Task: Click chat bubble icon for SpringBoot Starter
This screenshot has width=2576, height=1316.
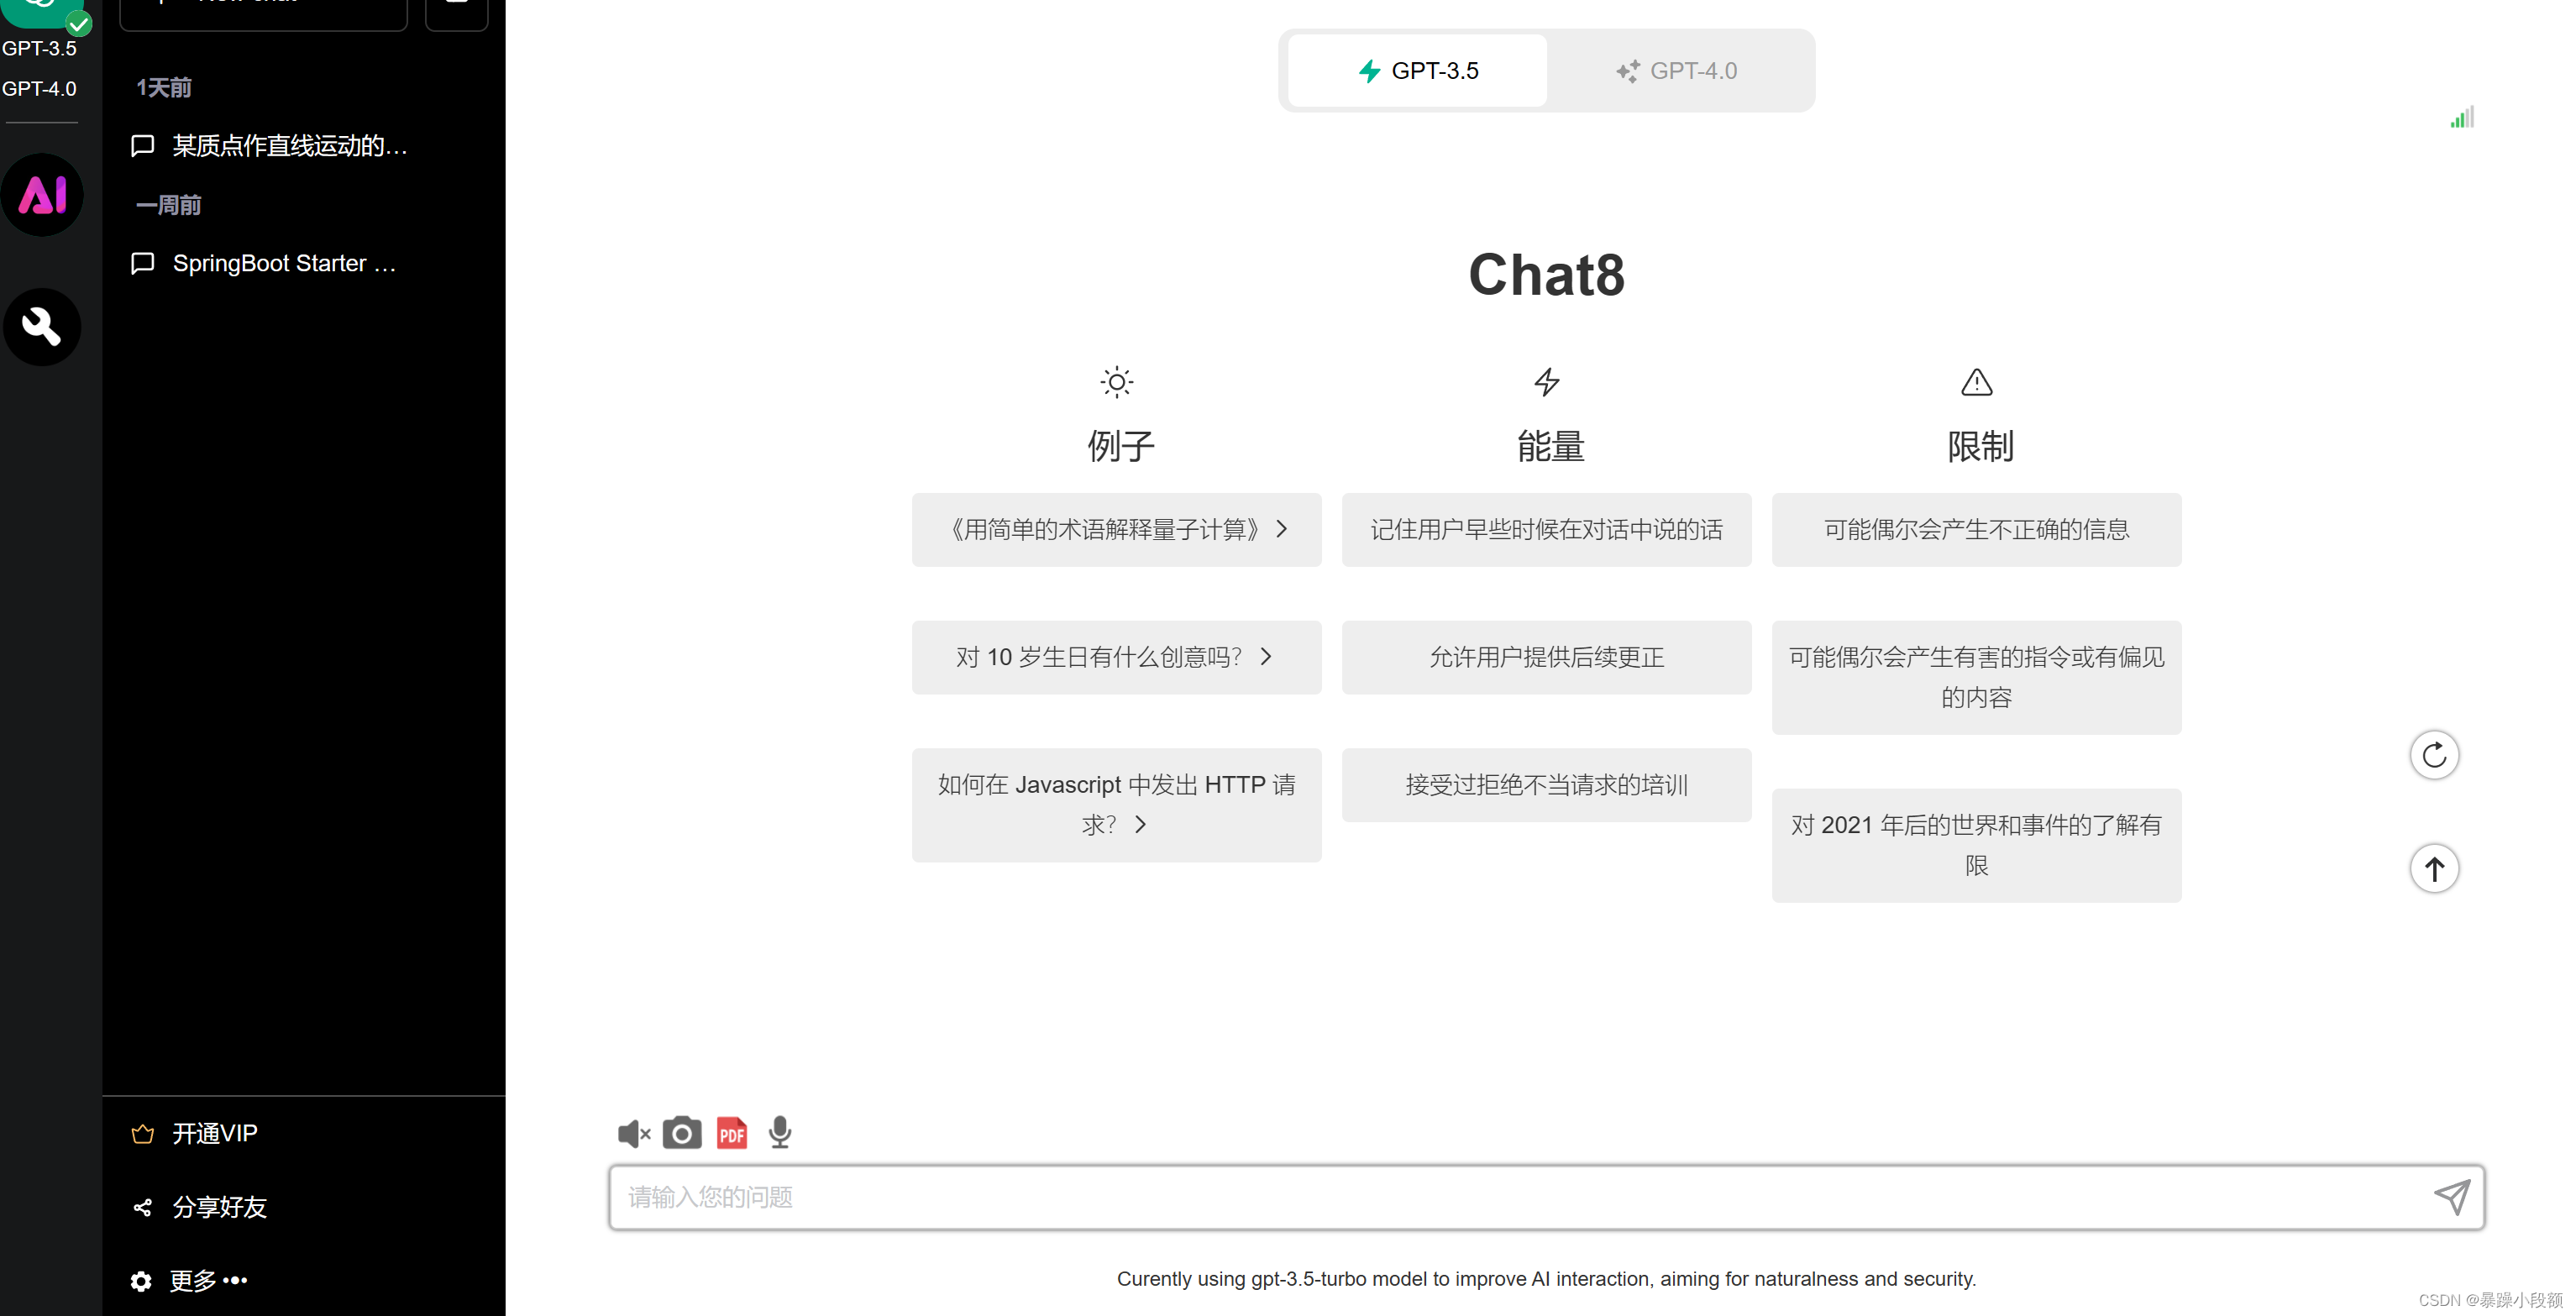Action: pos(143,263)
